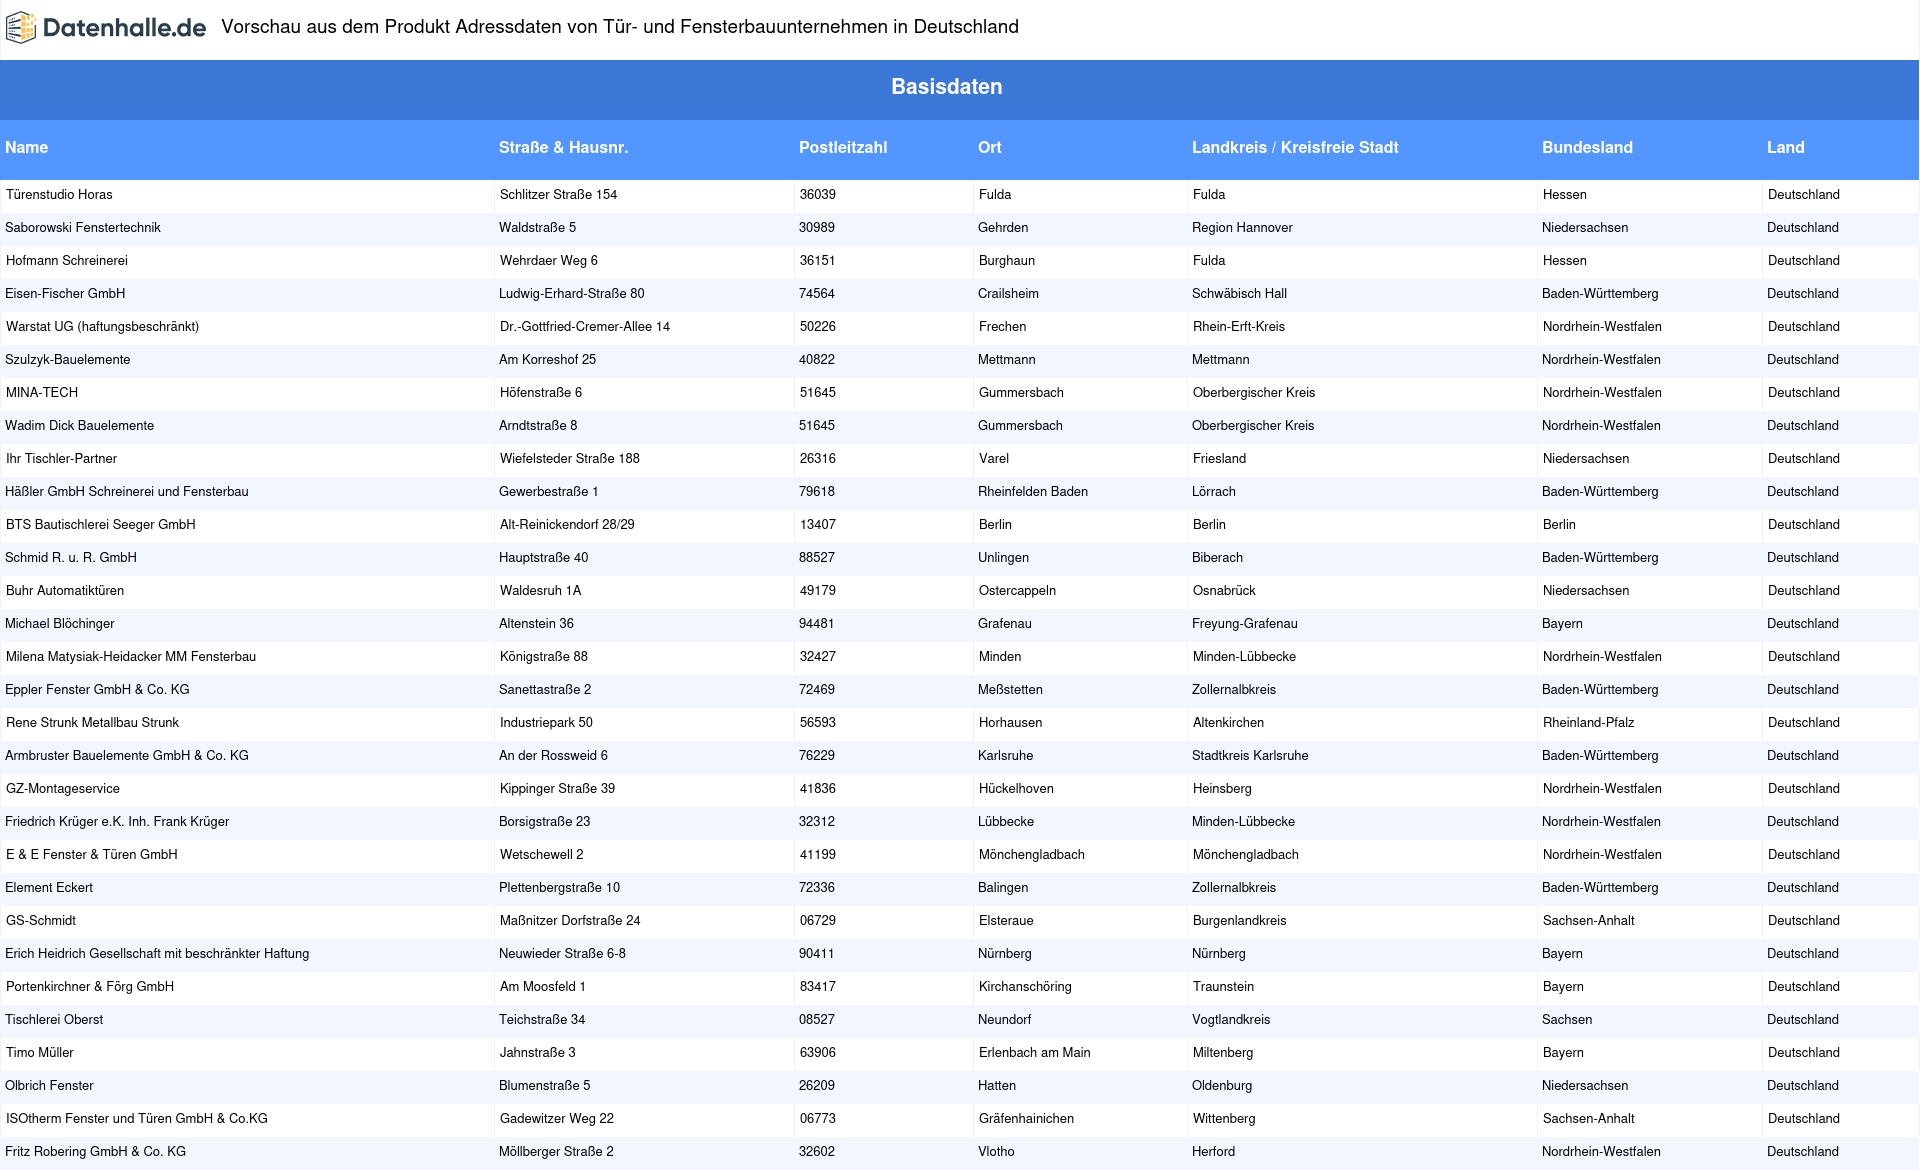Click the Datenhalle.de logo icon
This screenshot has width=1920, height=1170.
(x=20, y=28)
